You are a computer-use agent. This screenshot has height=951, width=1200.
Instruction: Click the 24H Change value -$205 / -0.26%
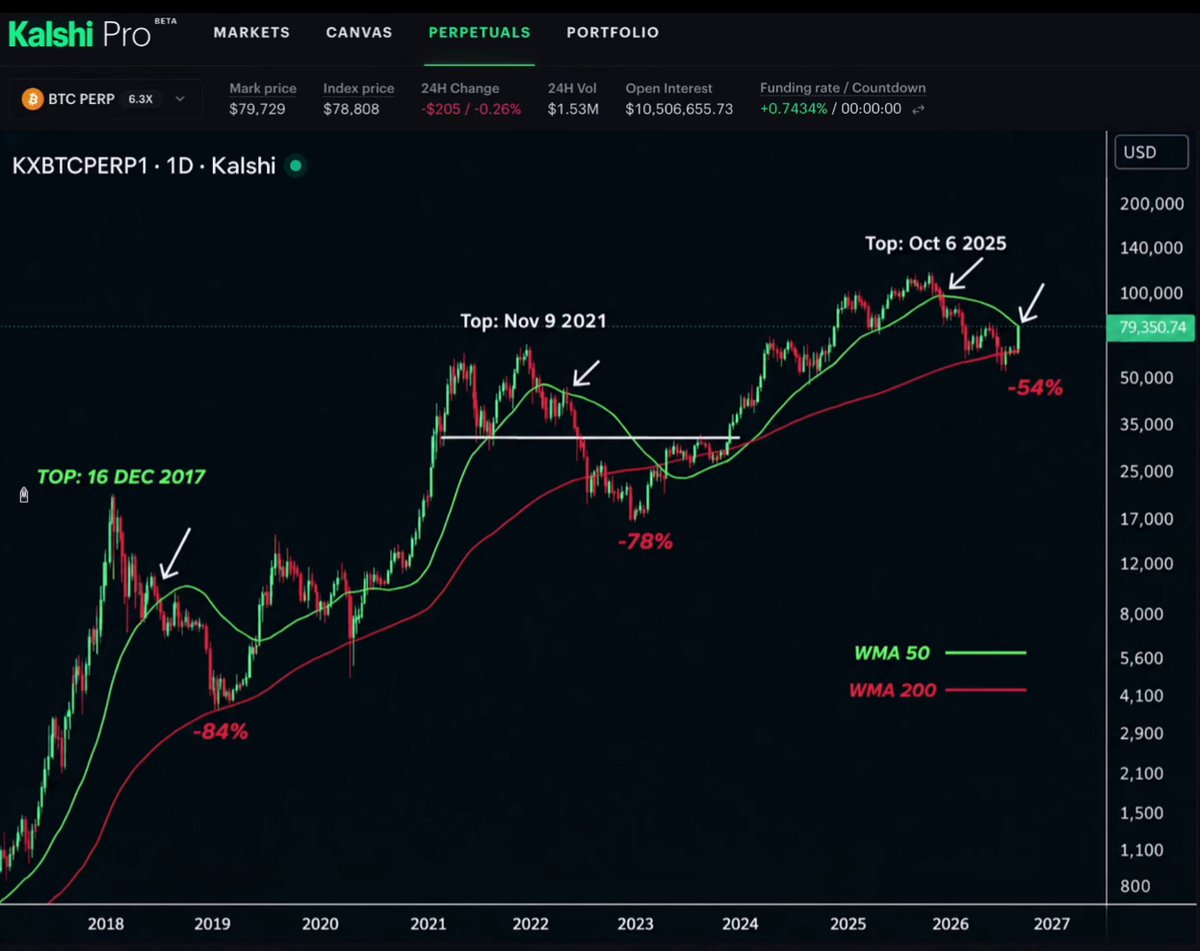click(471, 109)
